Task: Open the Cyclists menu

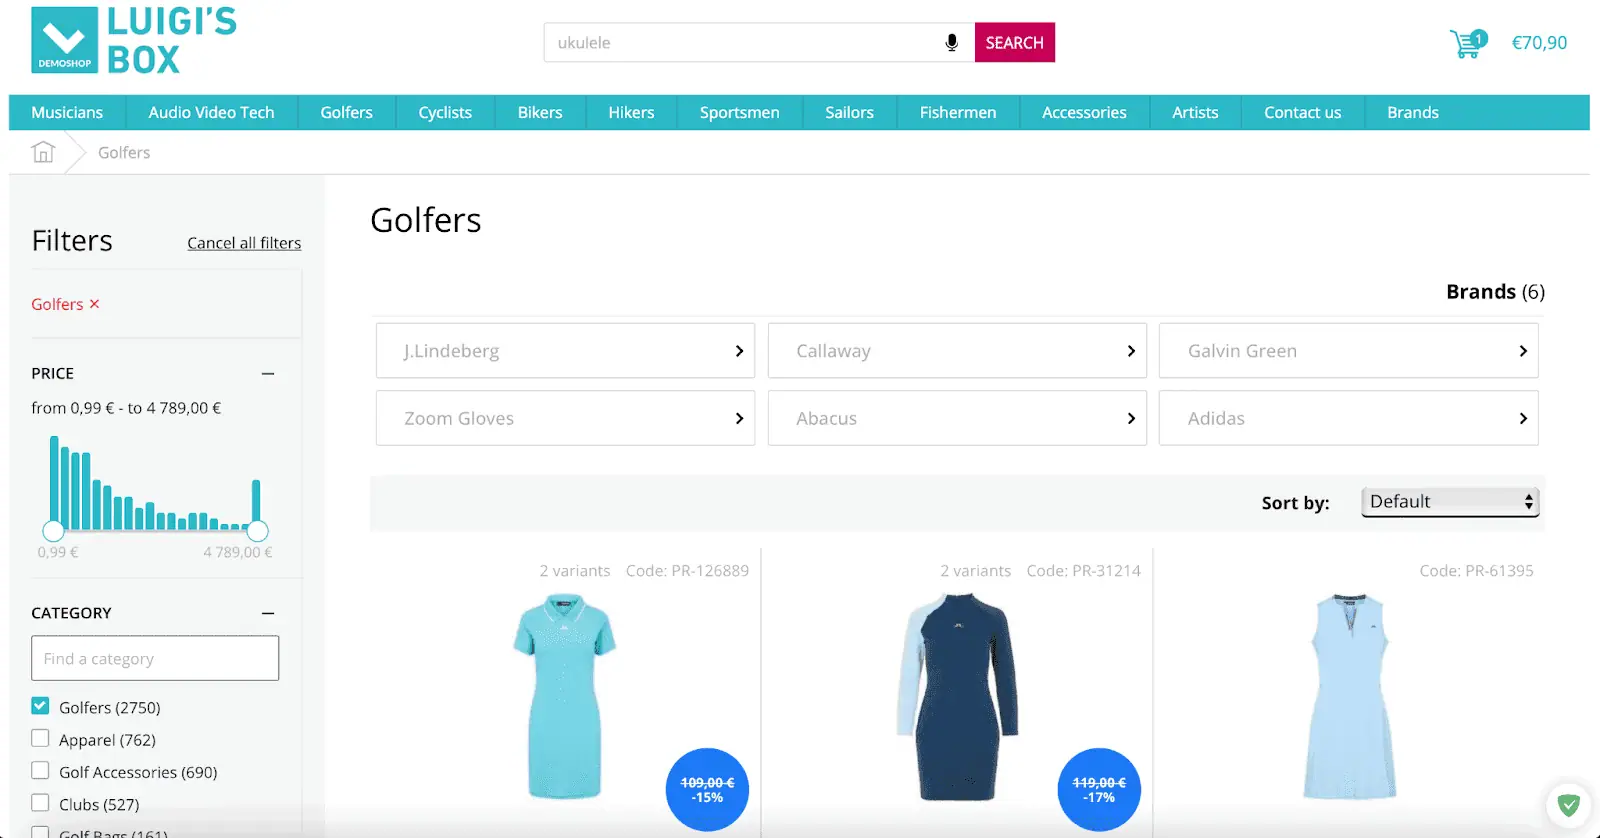Action: (x=445, y=112)
